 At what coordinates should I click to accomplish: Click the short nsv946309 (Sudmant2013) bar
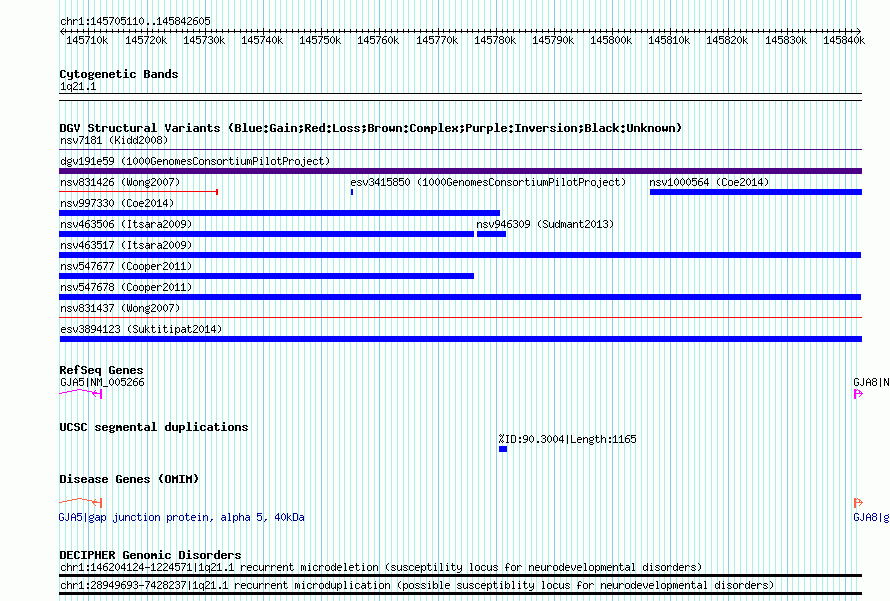coord(491,234)
